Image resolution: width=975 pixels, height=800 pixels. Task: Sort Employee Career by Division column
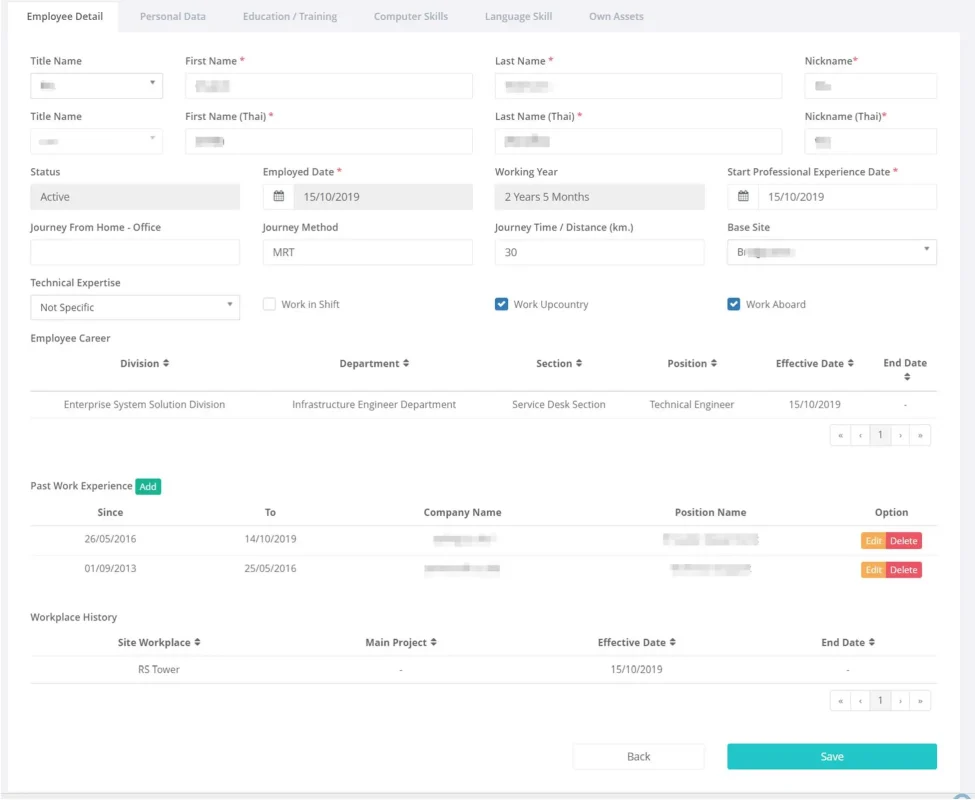[144, 364]
